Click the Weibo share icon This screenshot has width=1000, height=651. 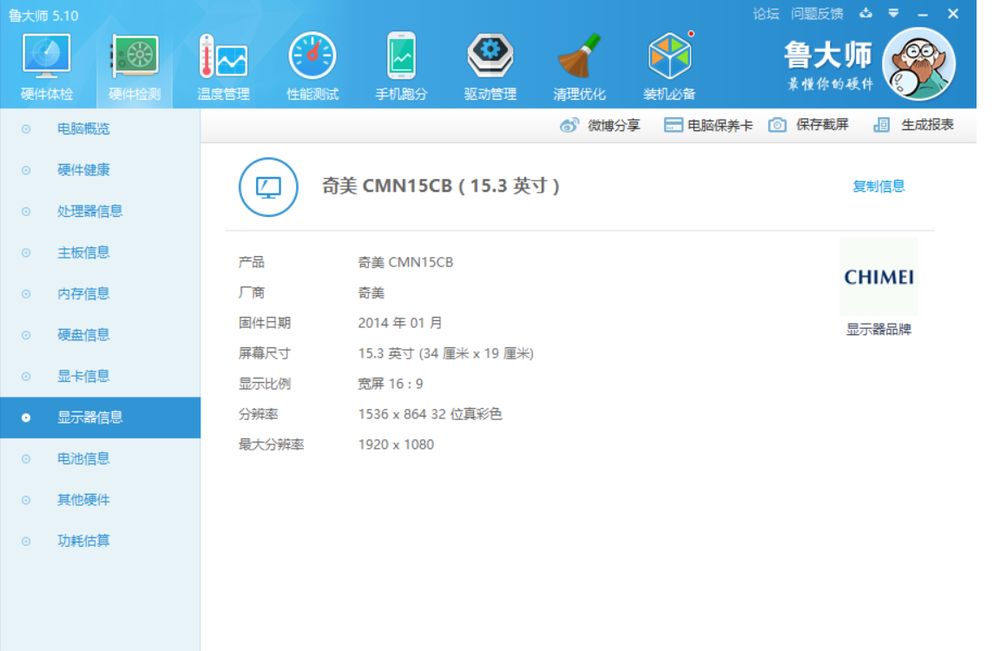pos(569,125)
